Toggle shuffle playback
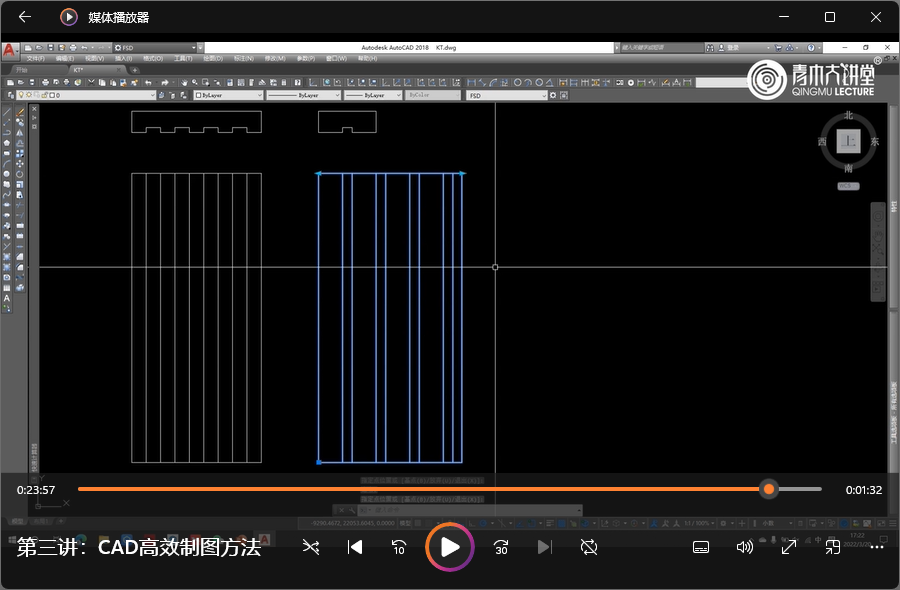The width and height of the screenshot is (900, 590). 311,547
